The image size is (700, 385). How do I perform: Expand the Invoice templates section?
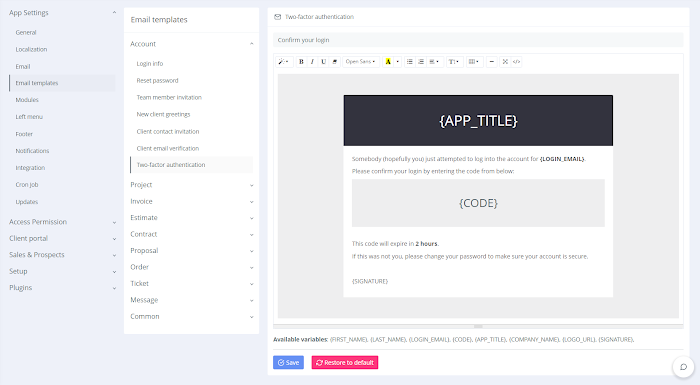pyautogui.click(x=192, y=201)
